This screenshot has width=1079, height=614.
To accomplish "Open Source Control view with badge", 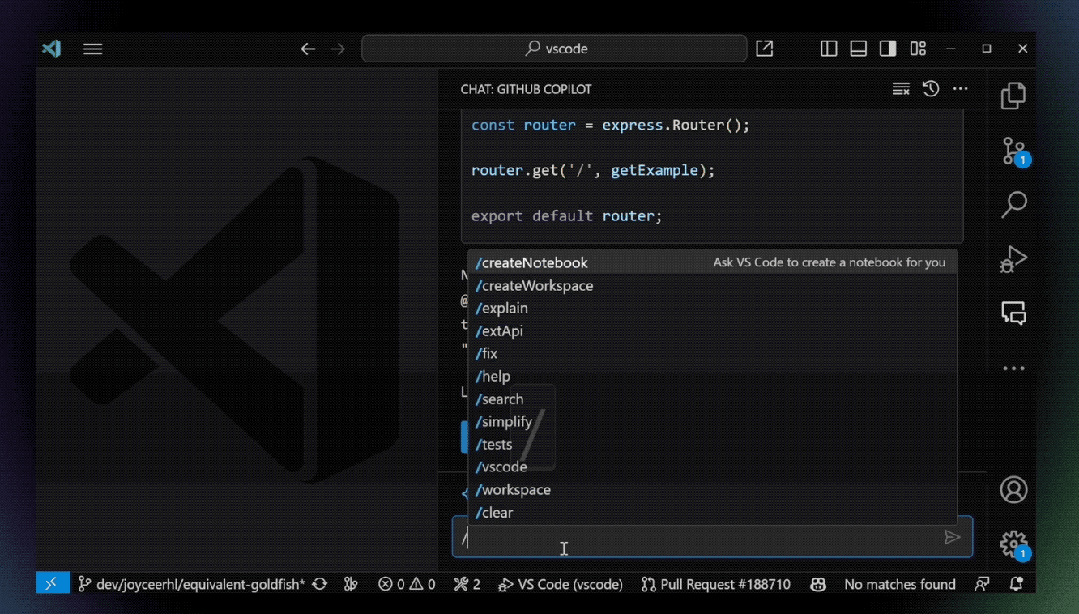I will coord(1014,151).
